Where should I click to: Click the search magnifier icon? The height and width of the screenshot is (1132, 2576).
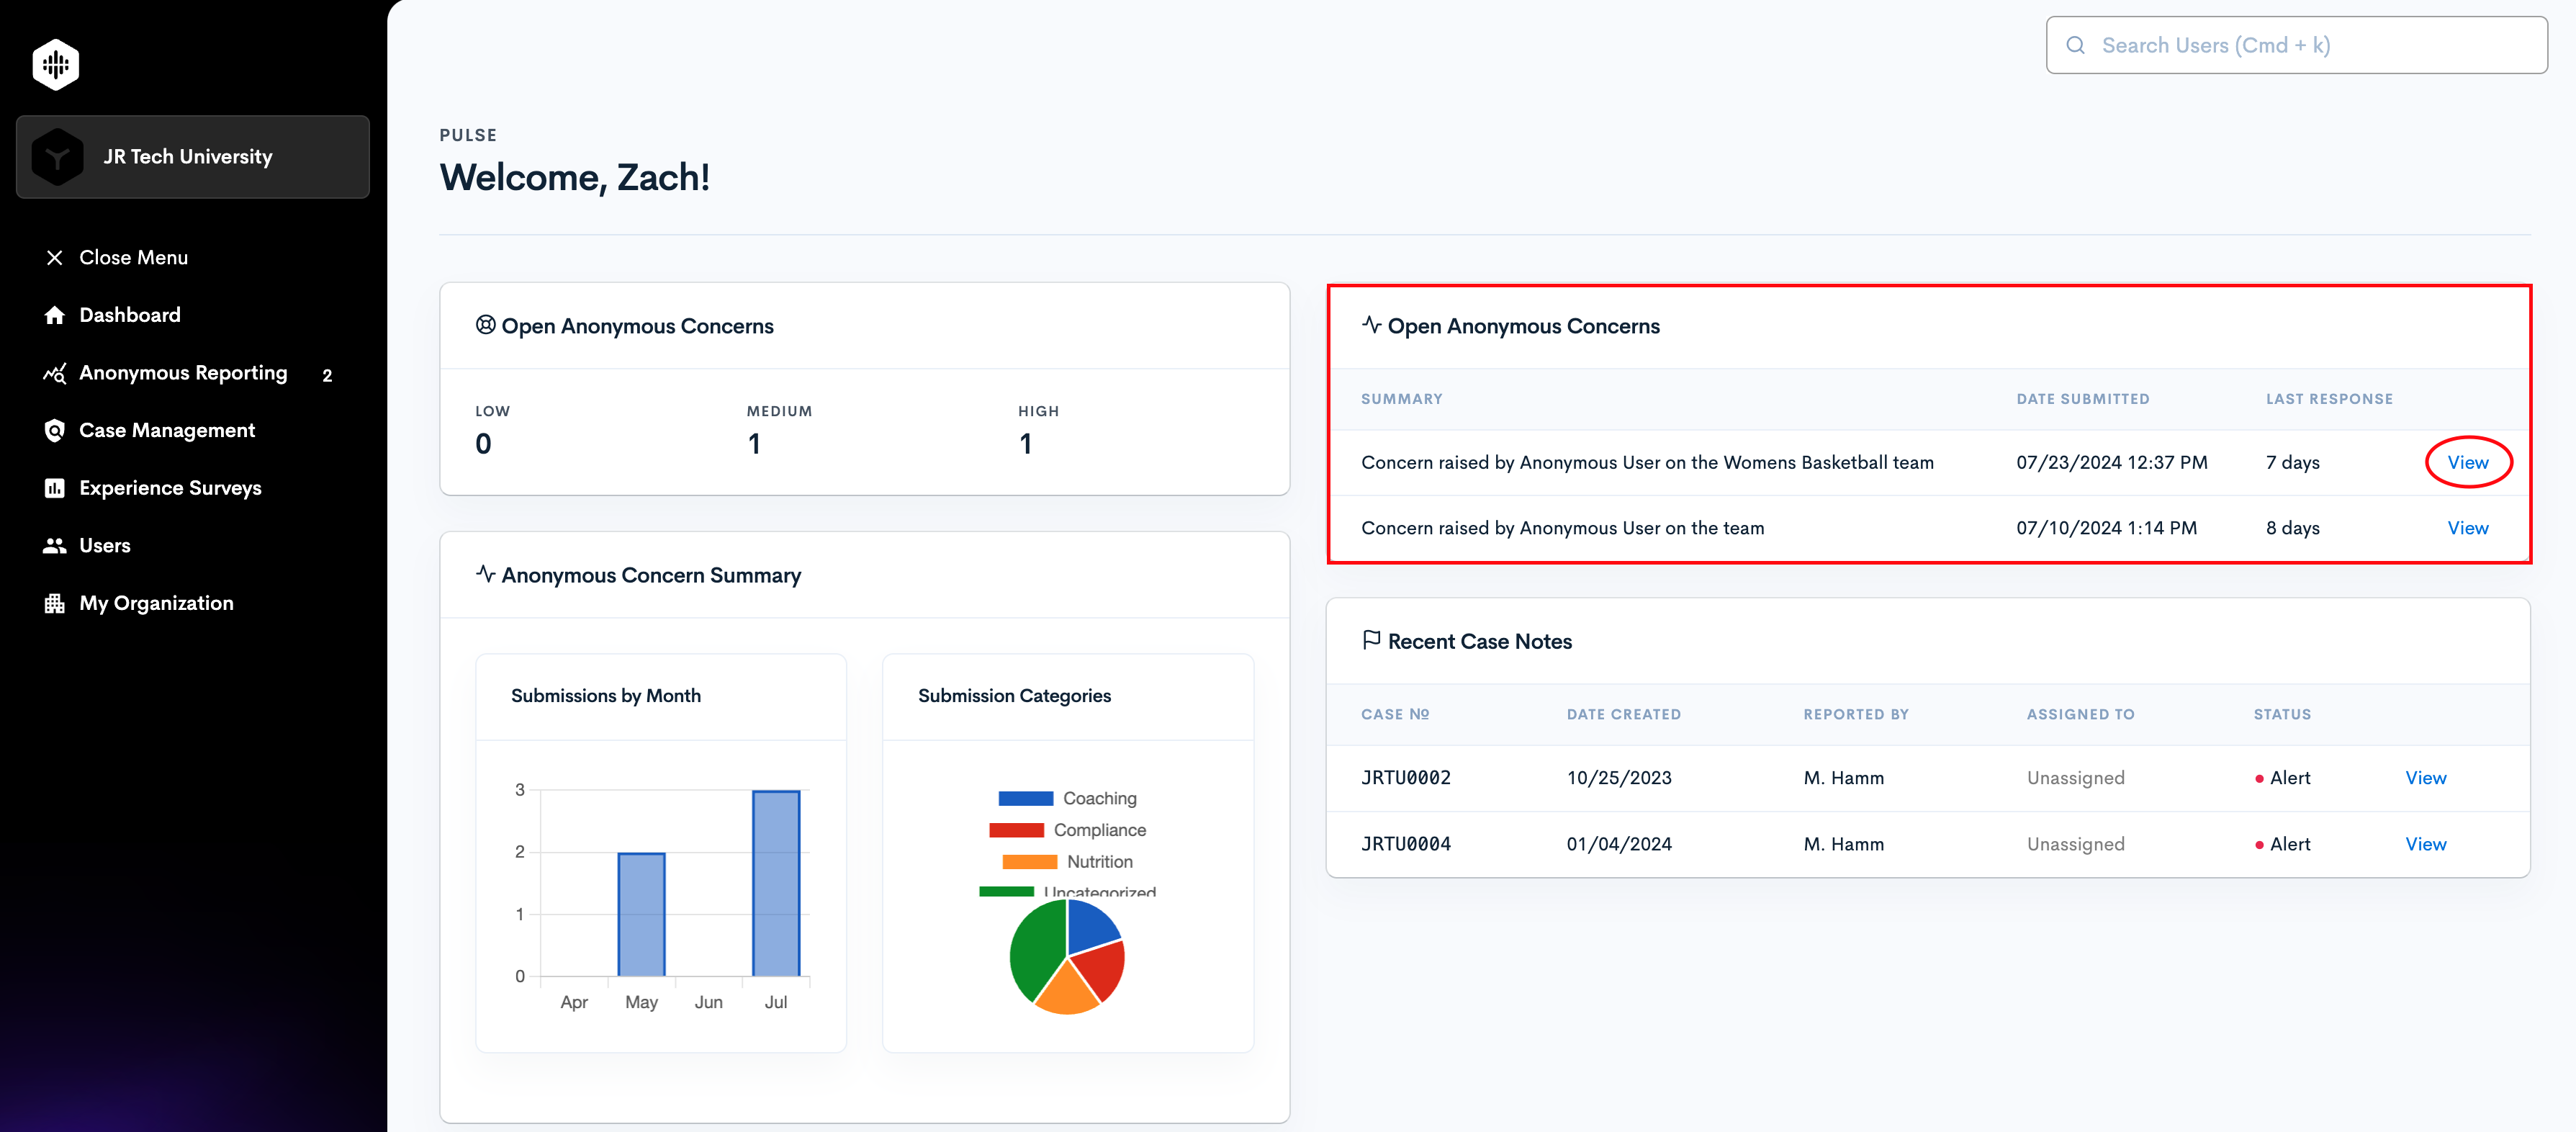tap(2075, 45)
